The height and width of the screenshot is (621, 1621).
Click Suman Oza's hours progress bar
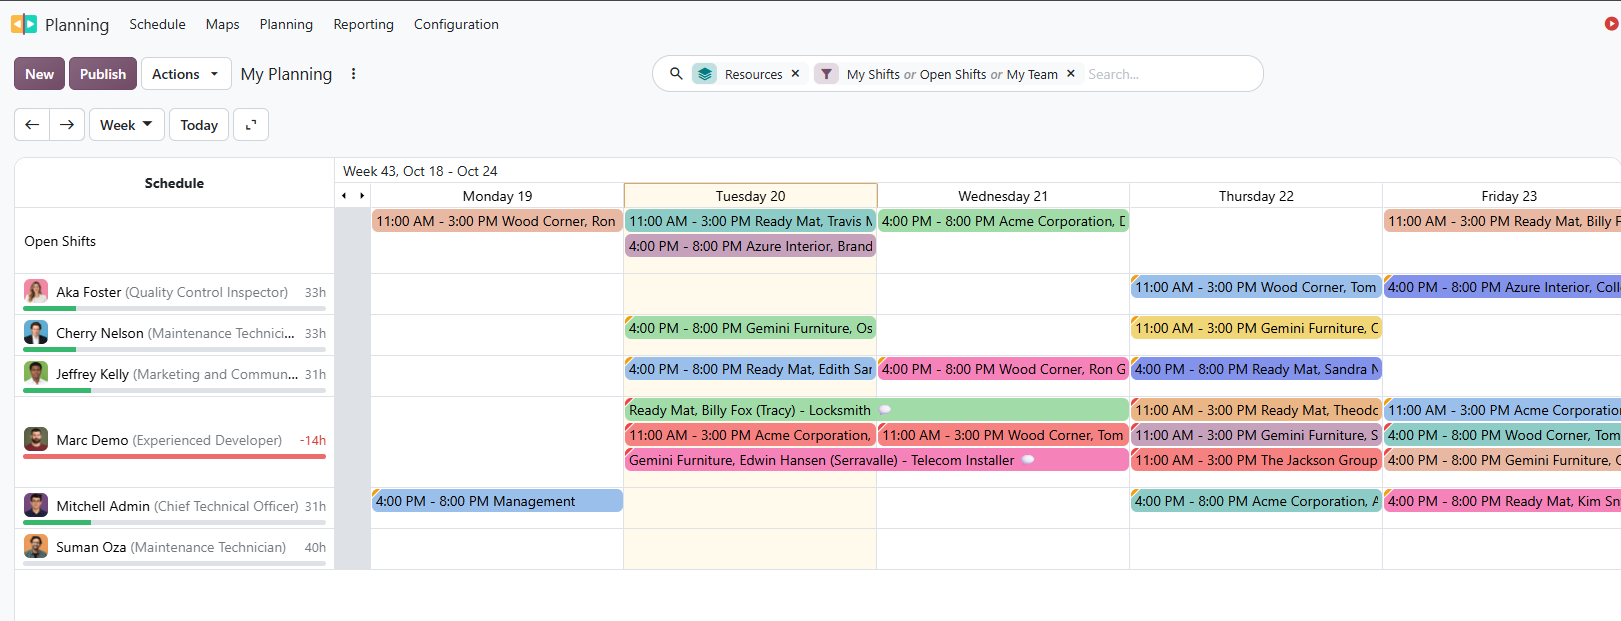tap(175, 564)
